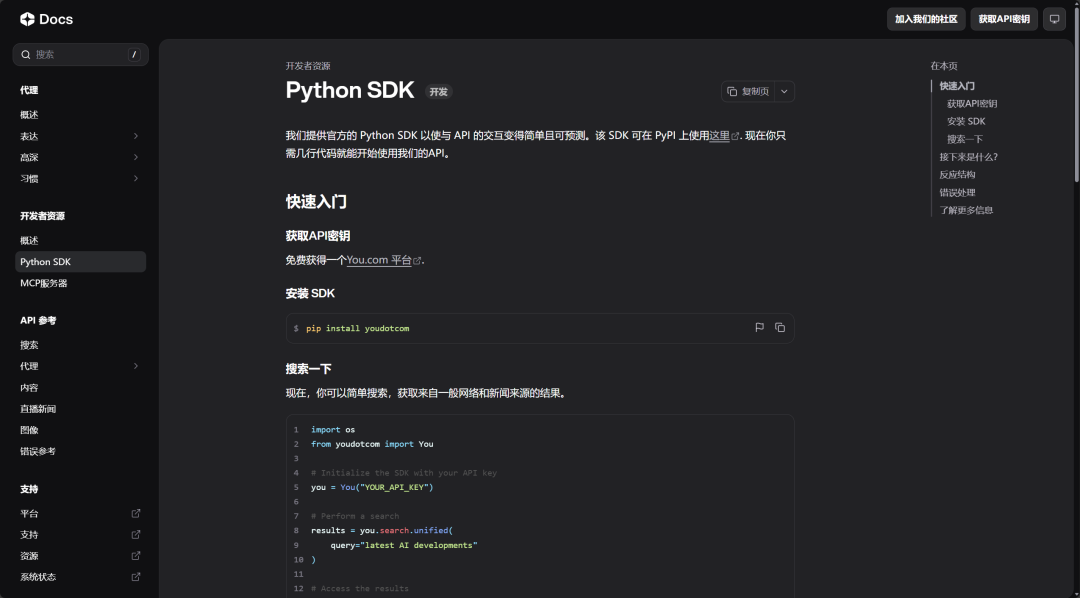Jump to 错误处理 in page outline
Screen dimensions: 1080x598
pos(957,193)
